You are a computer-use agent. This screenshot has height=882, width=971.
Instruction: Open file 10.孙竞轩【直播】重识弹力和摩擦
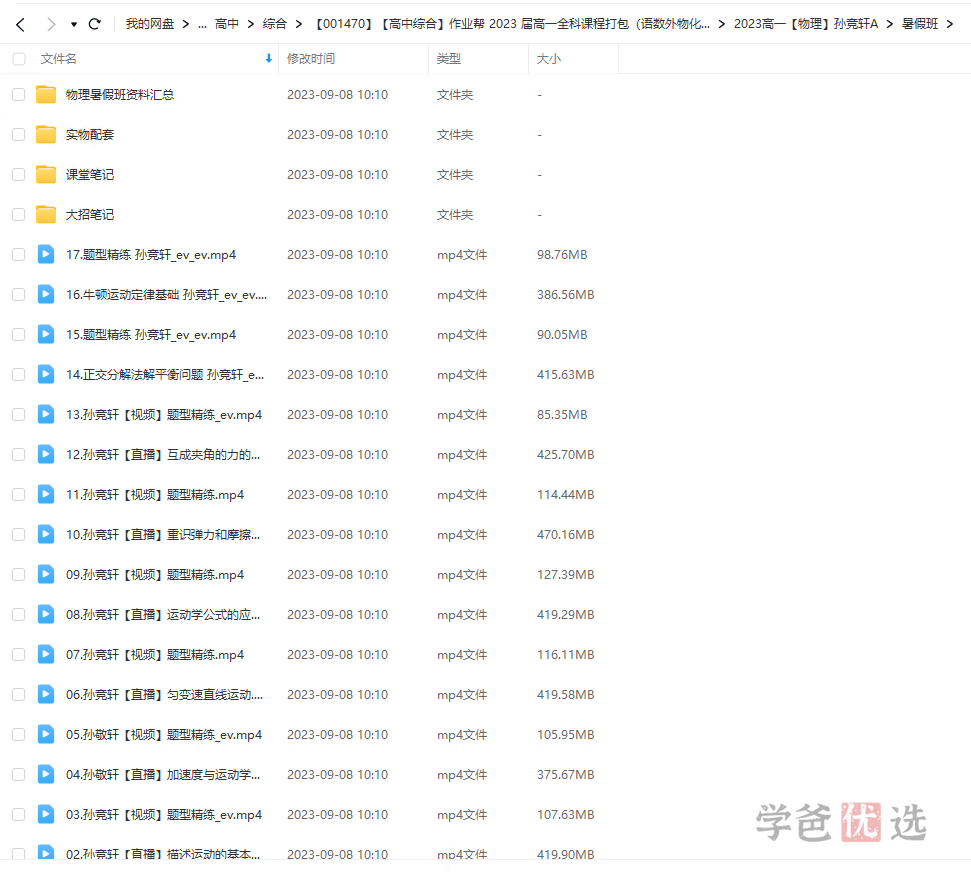(x=163, y=535)
